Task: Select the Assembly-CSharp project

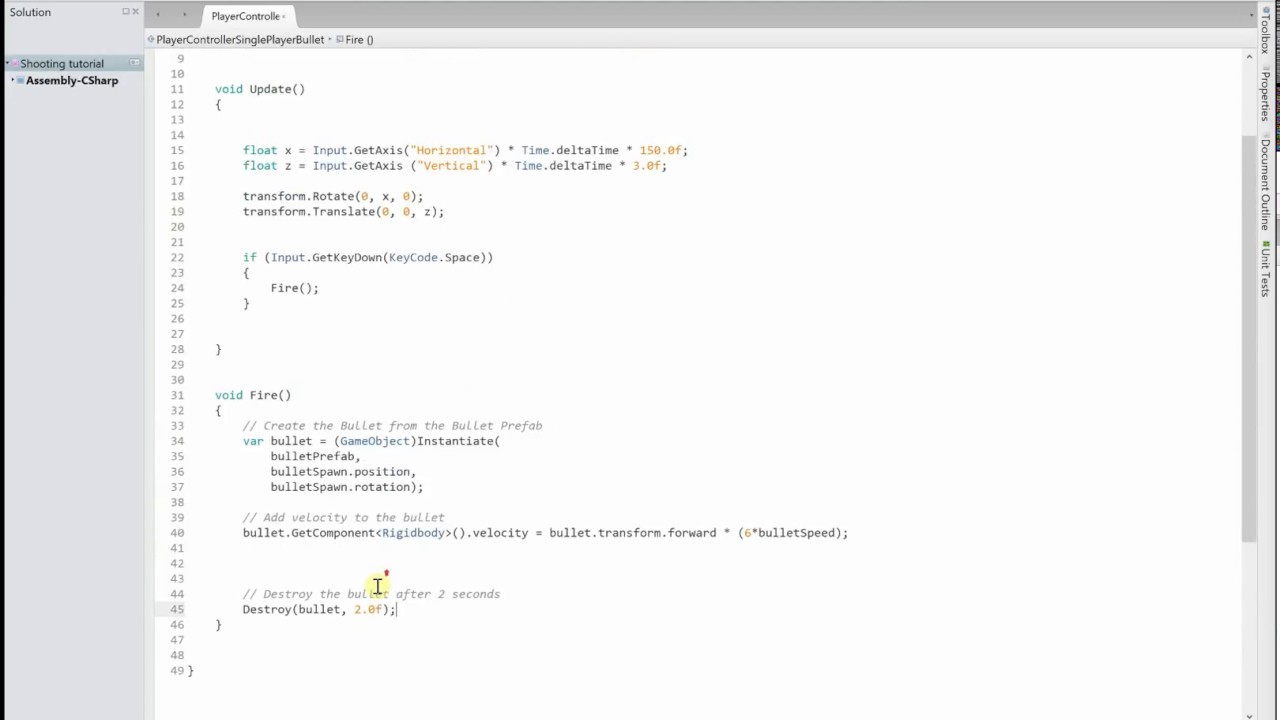Action: pyautogui.click(x=72, y=80)
